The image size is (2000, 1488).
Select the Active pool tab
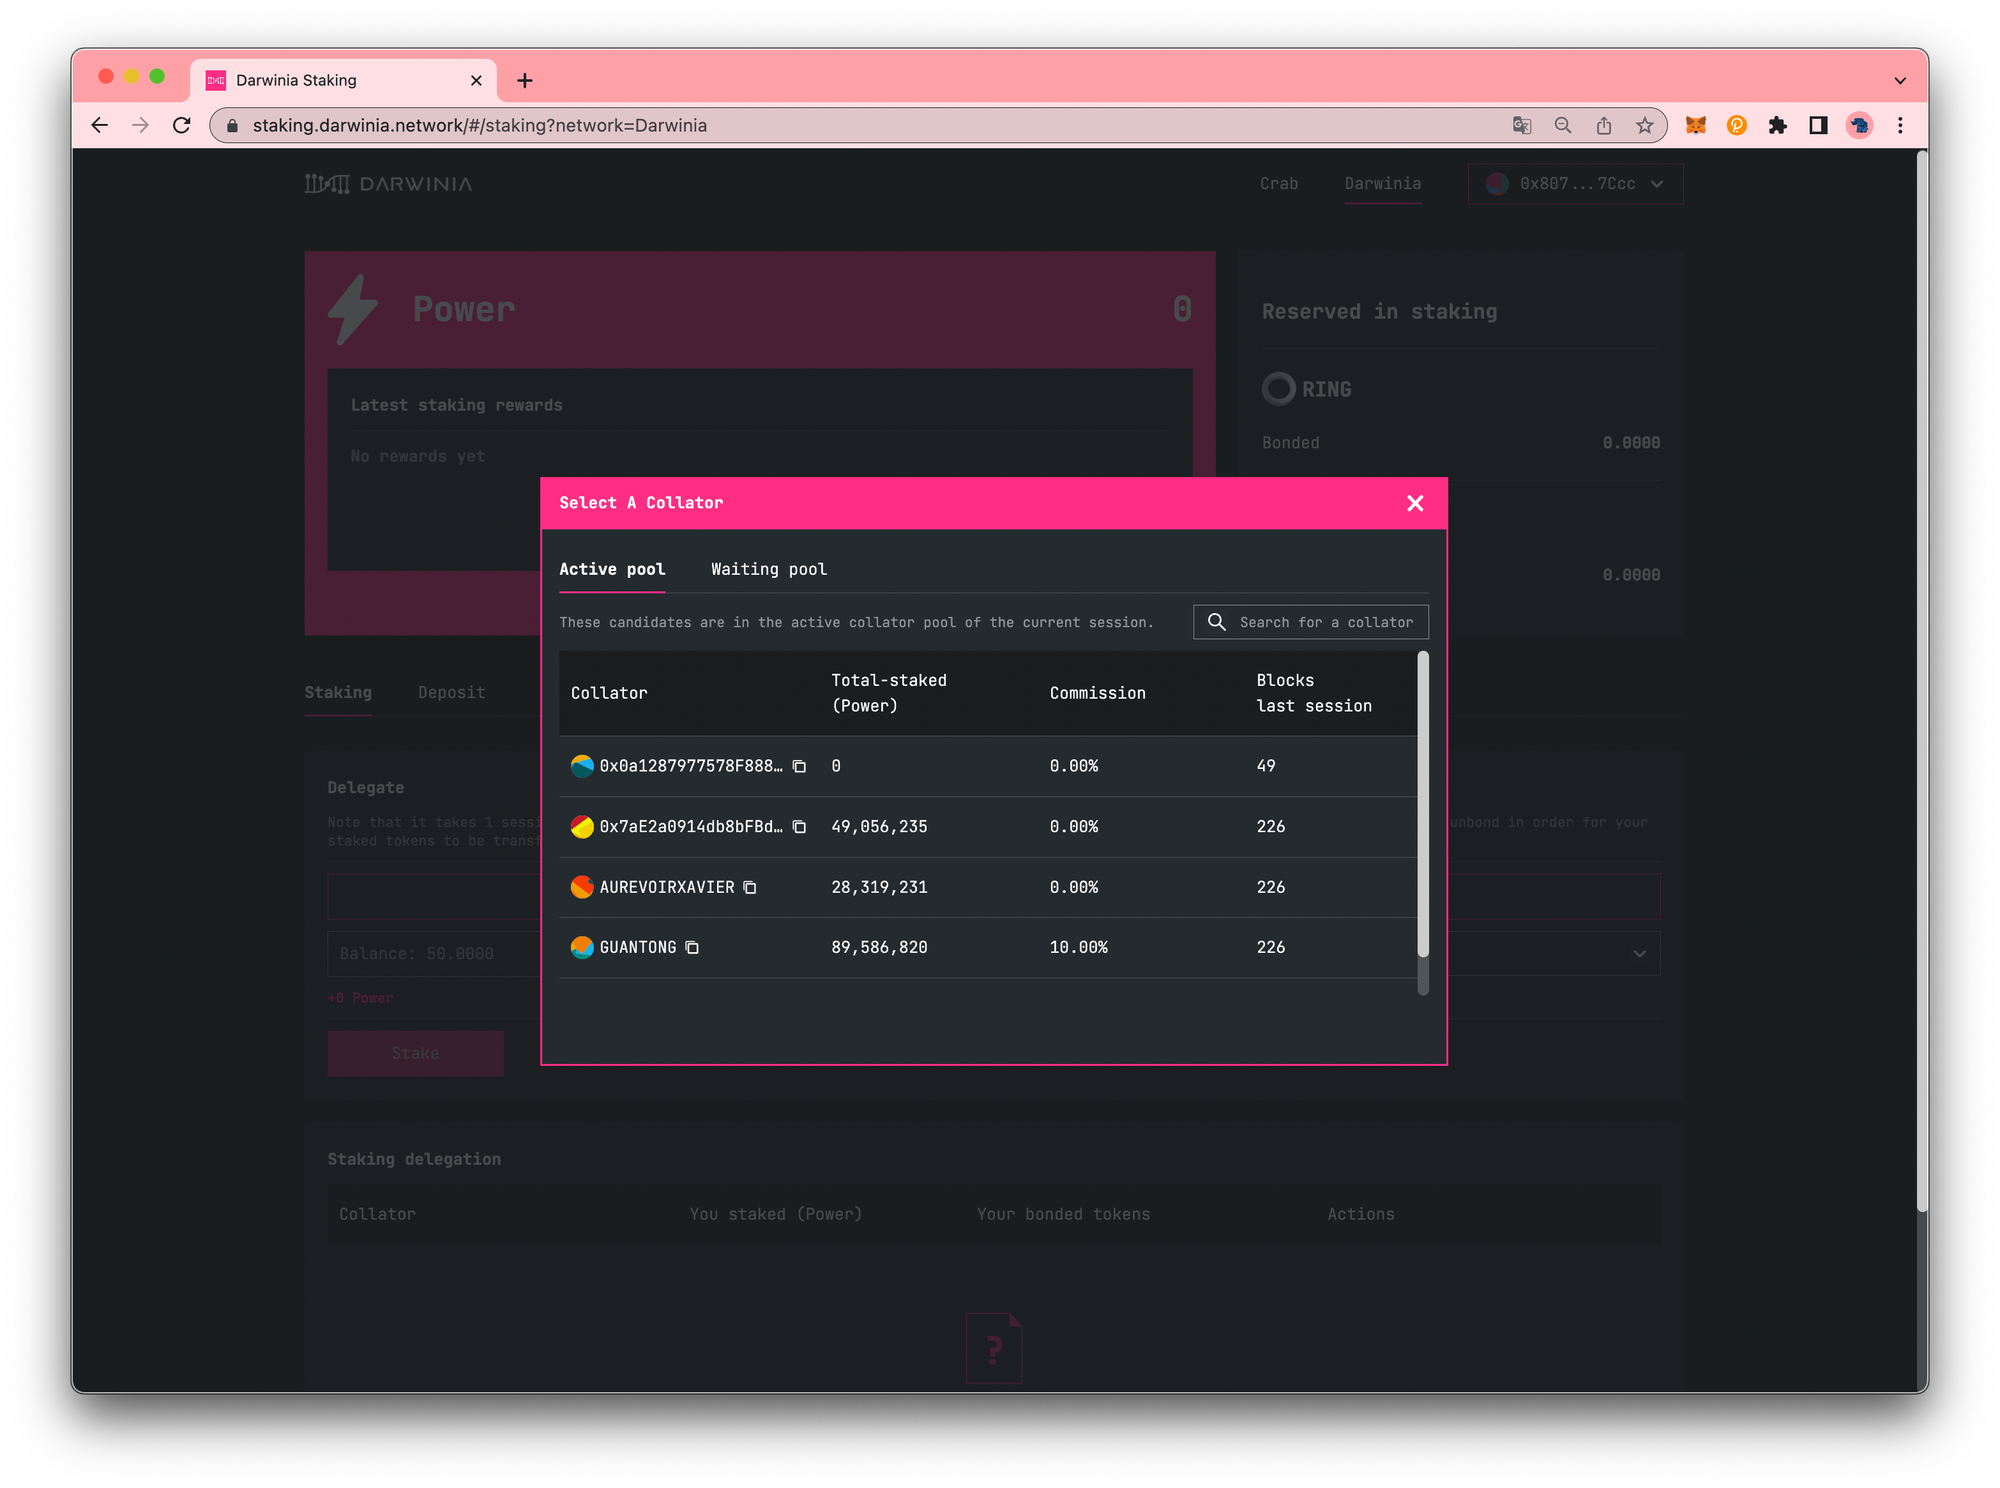[x=612, y=569]
